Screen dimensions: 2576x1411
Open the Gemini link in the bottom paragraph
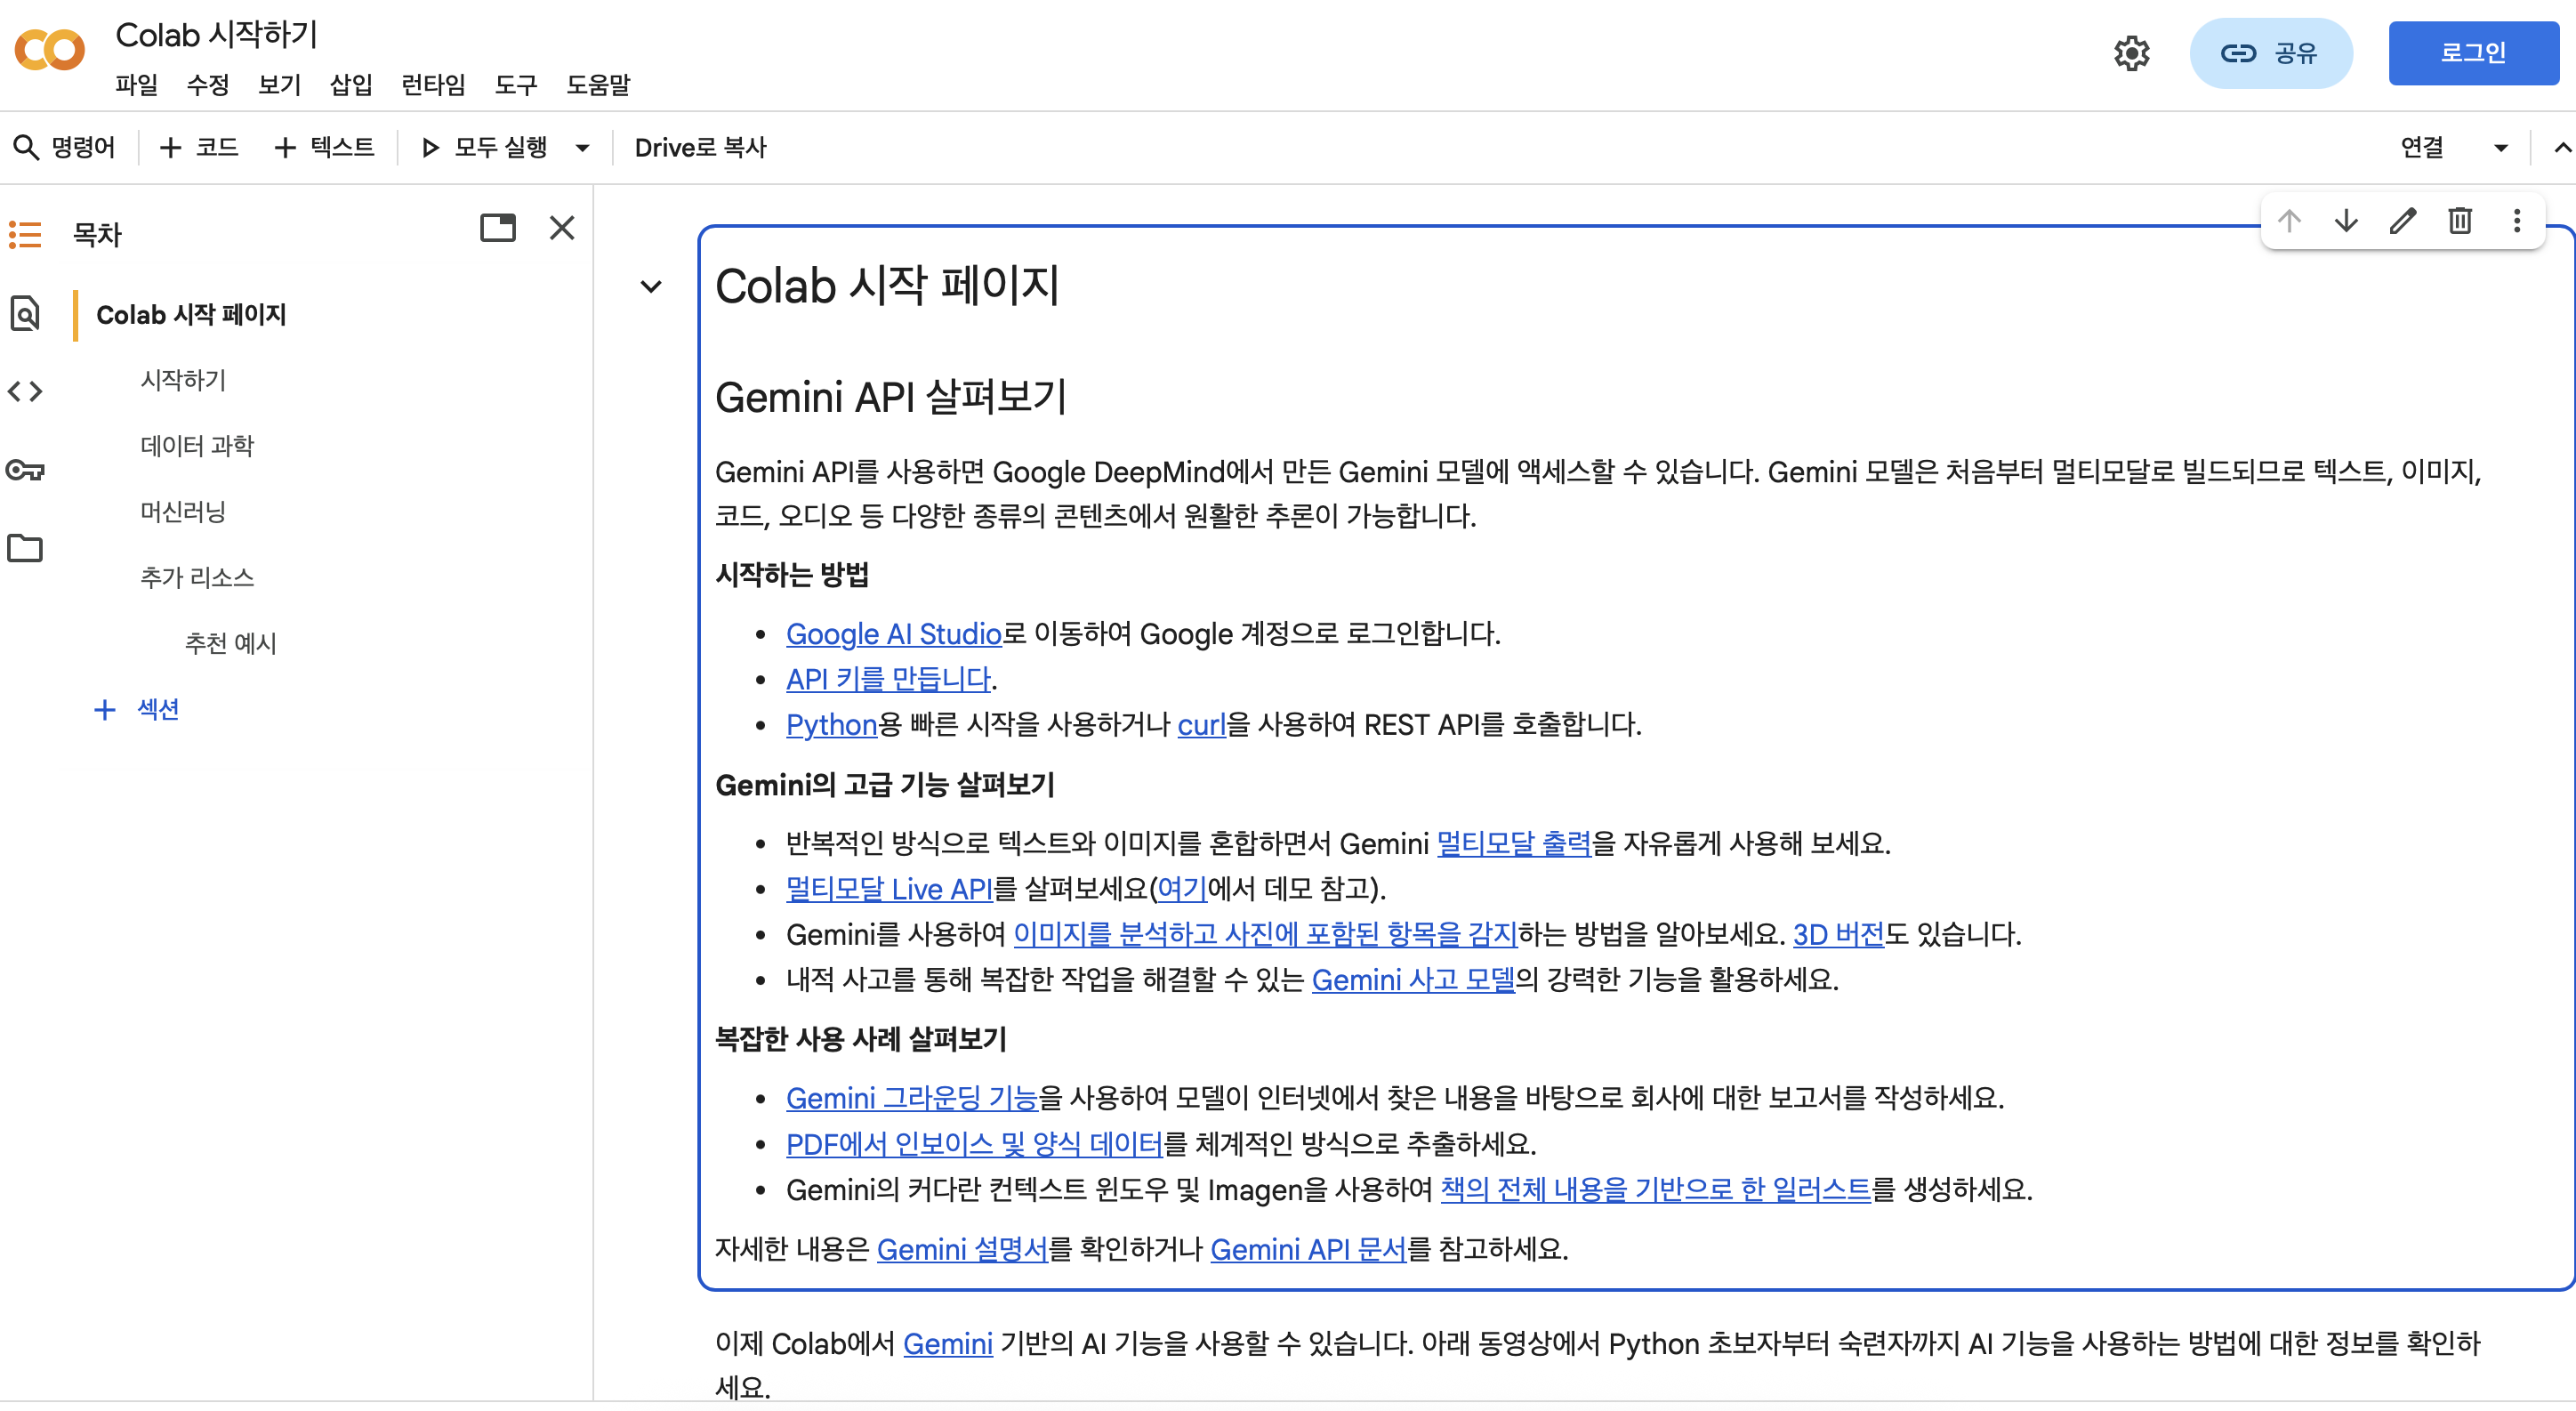(x=948, y=1344)
